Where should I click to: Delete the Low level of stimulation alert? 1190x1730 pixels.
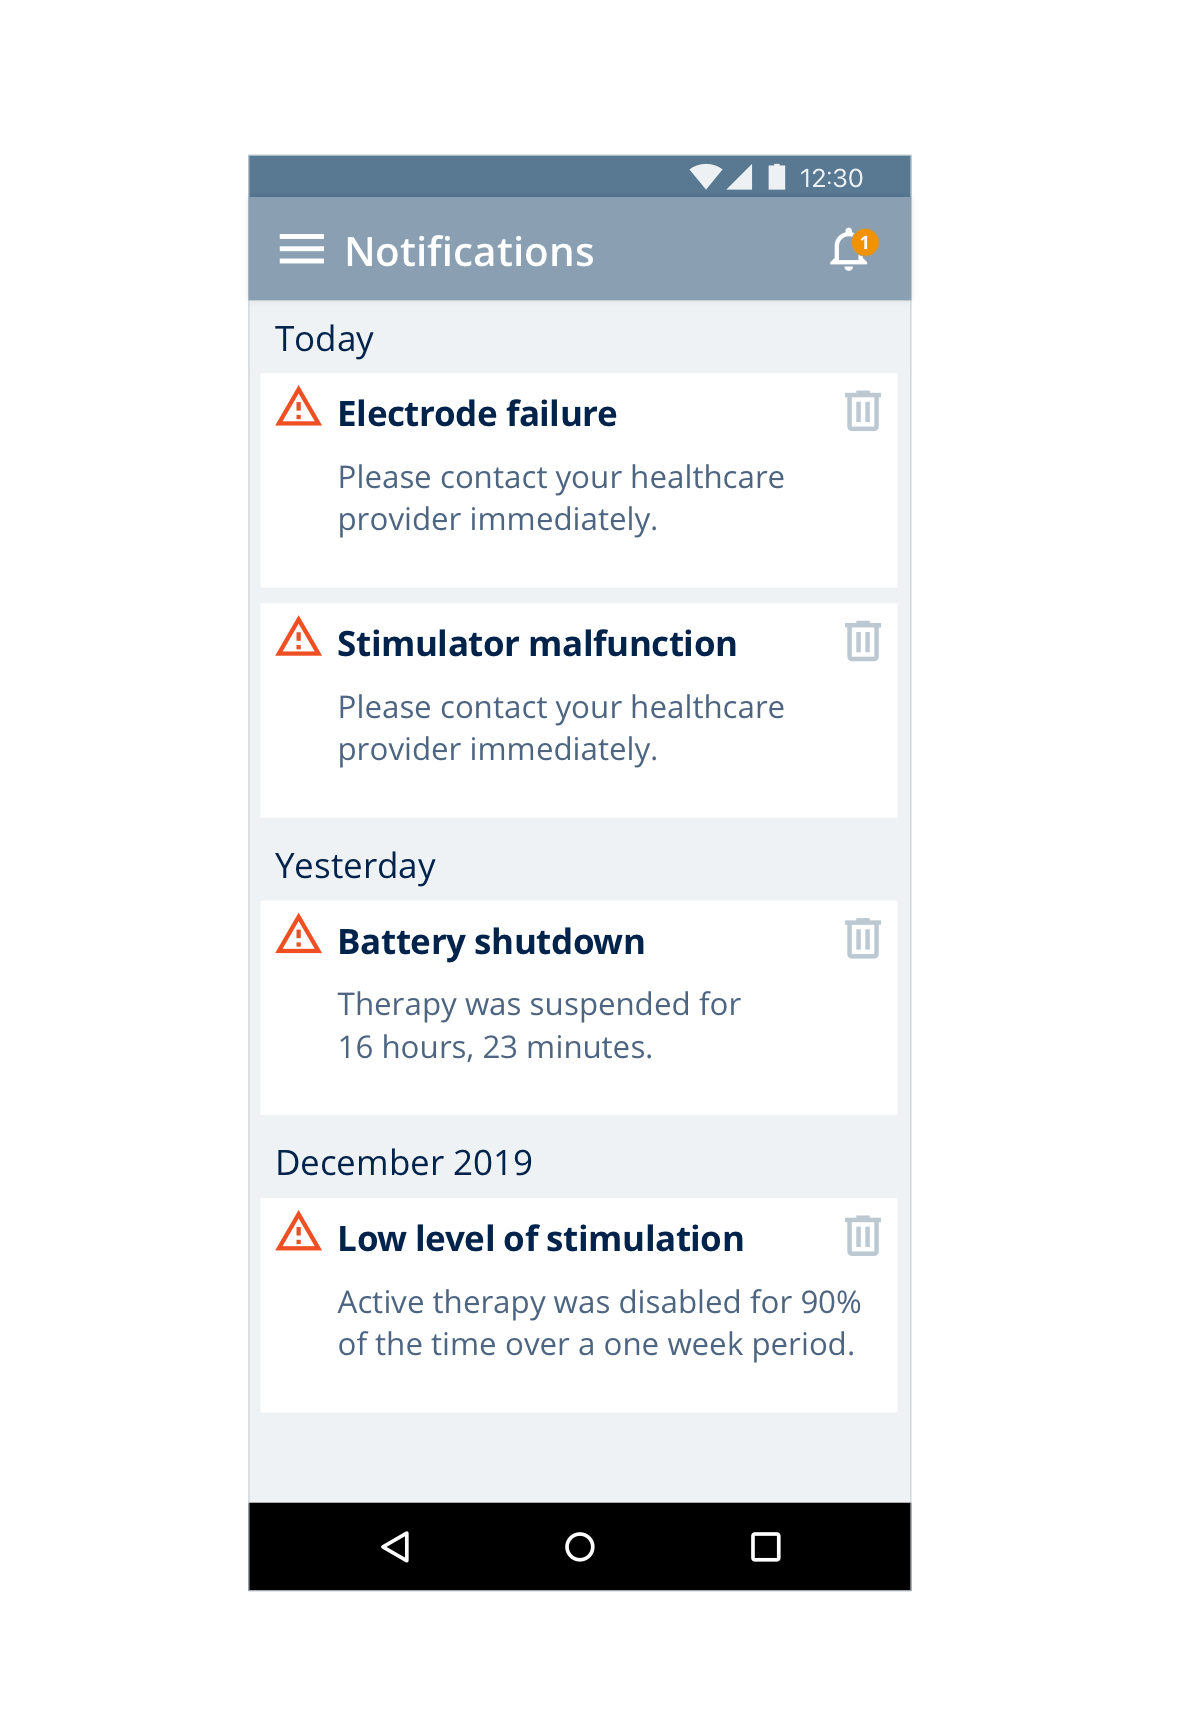862,1236
